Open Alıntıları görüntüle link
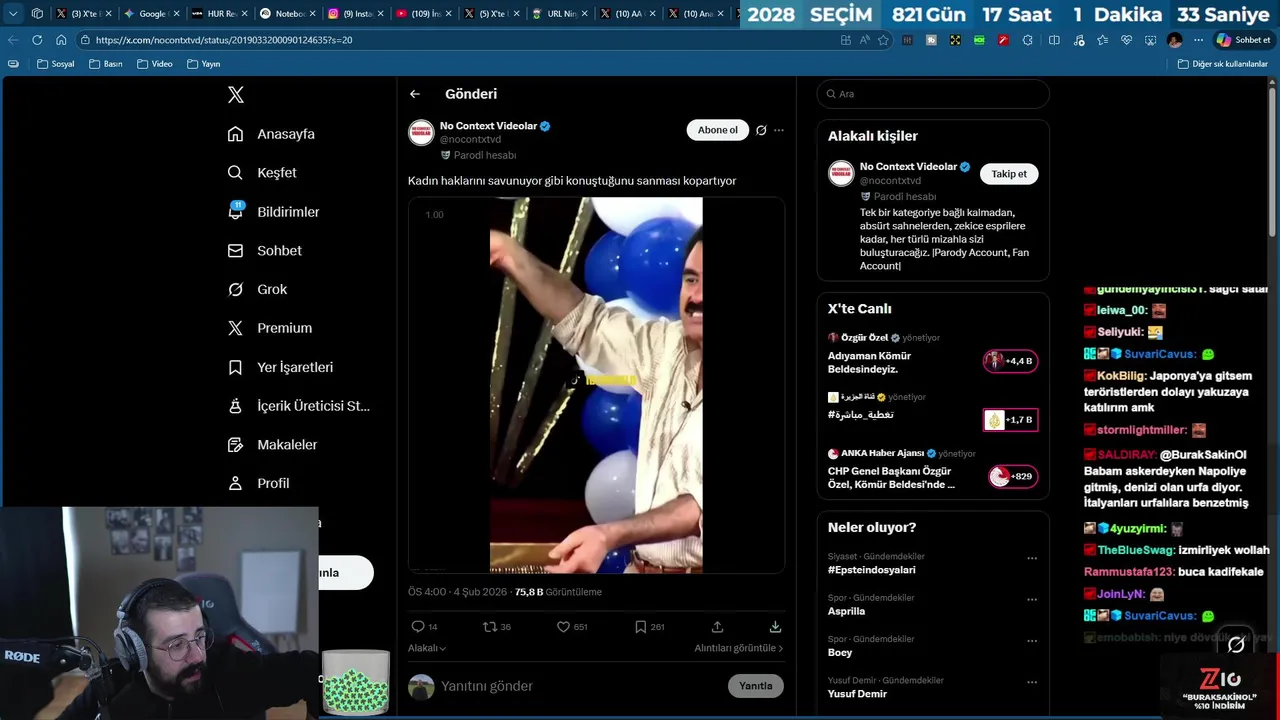Screen dimensions: 1280x720 point(739,648)
